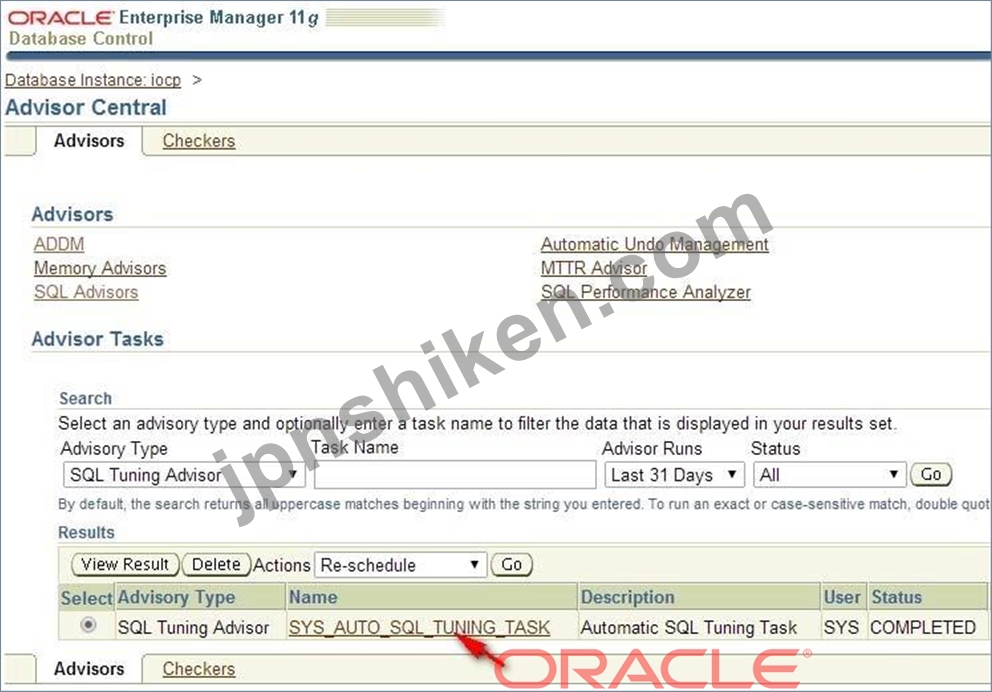Select the SQL Tuning Advisor row radio button
This screenshot has height=692, width=992.
point(89,625)
